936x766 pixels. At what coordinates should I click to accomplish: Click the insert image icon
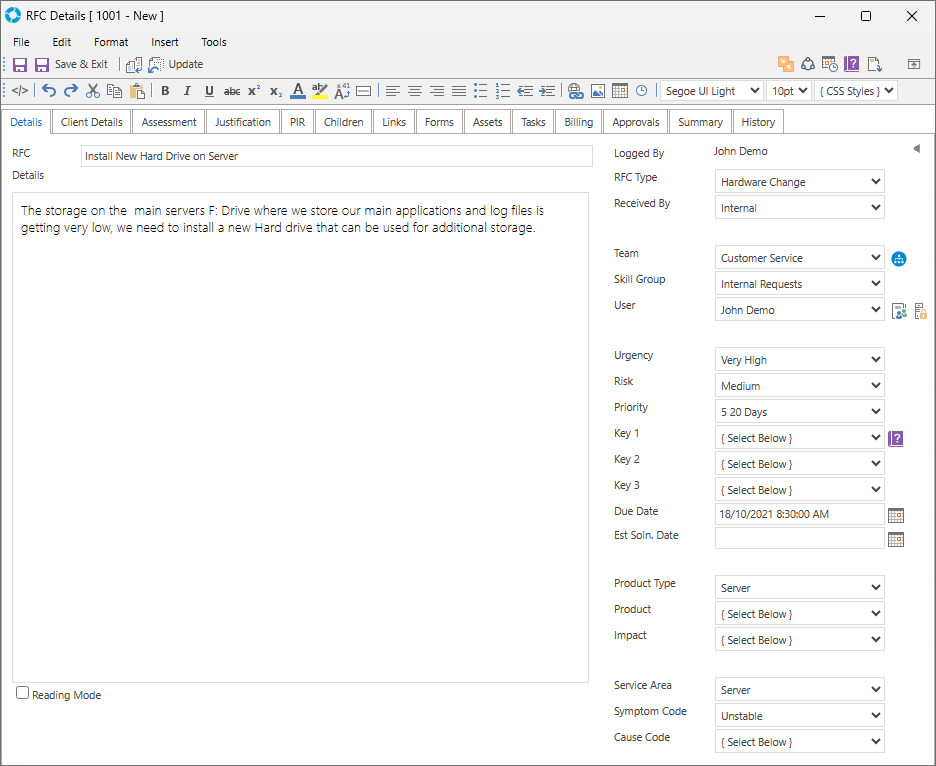click(597, 91)
